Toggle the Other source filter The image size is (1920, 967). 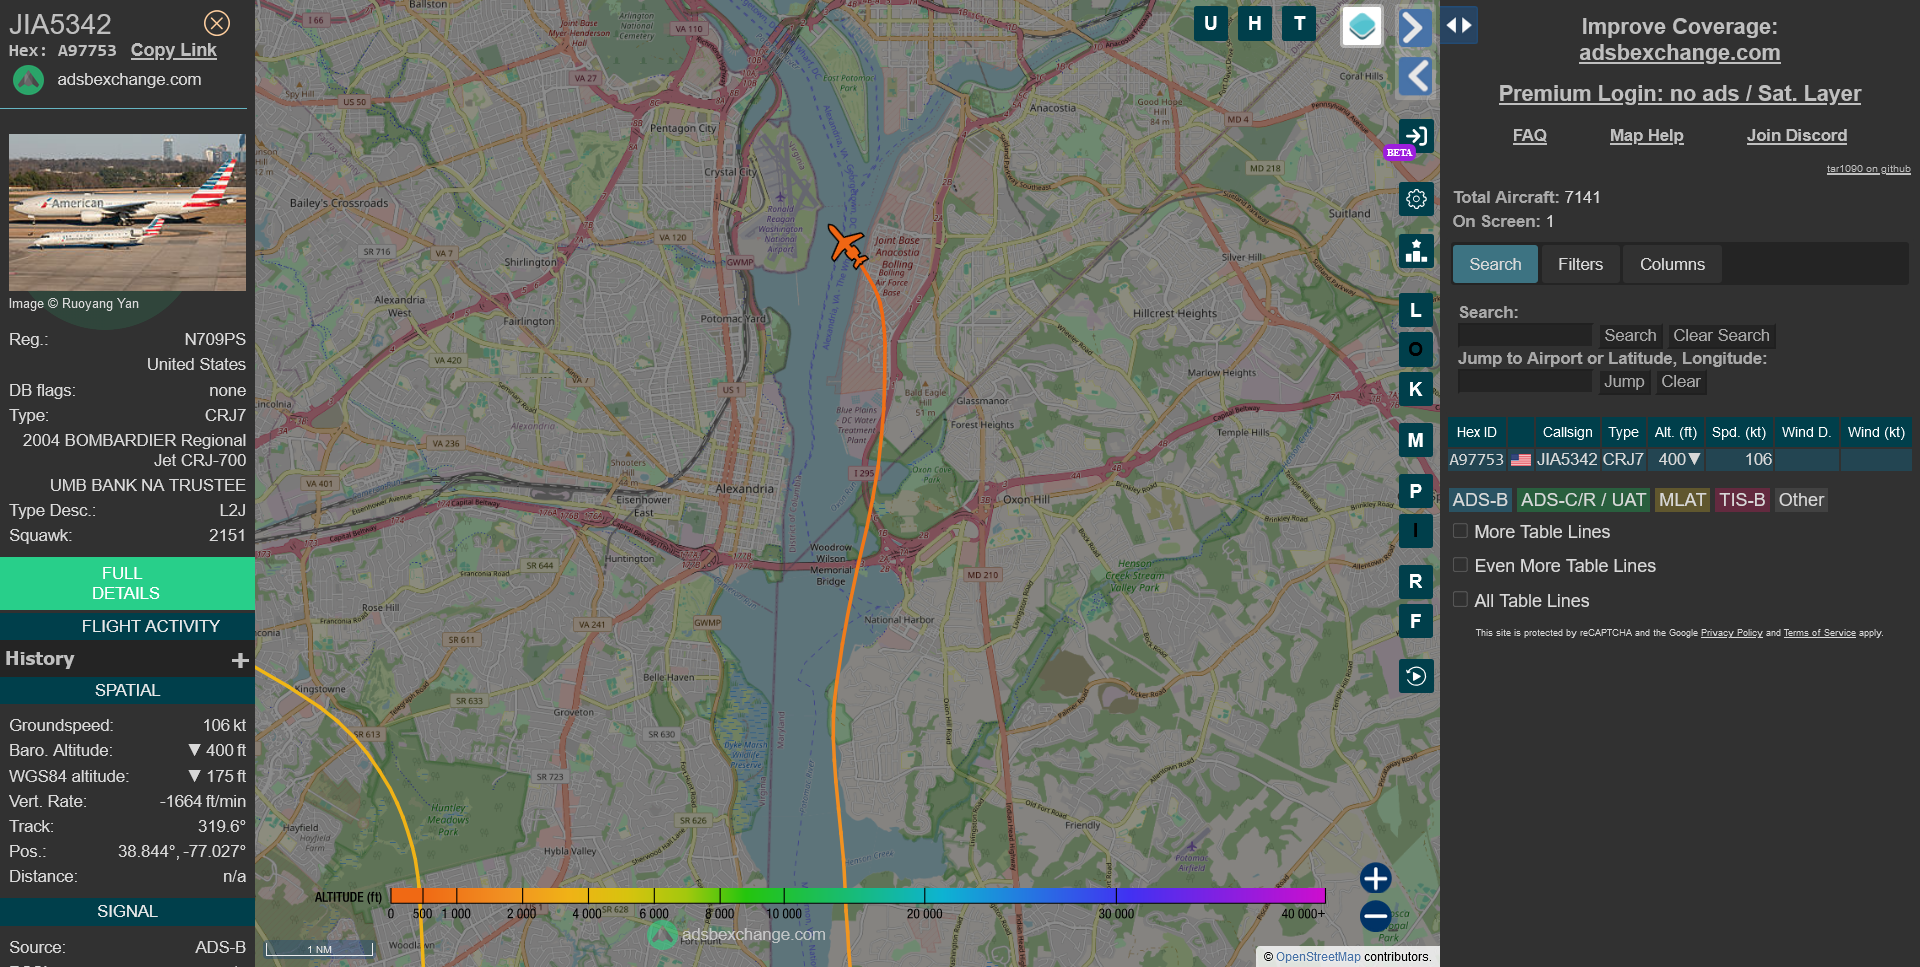(x=1801, y=500)
